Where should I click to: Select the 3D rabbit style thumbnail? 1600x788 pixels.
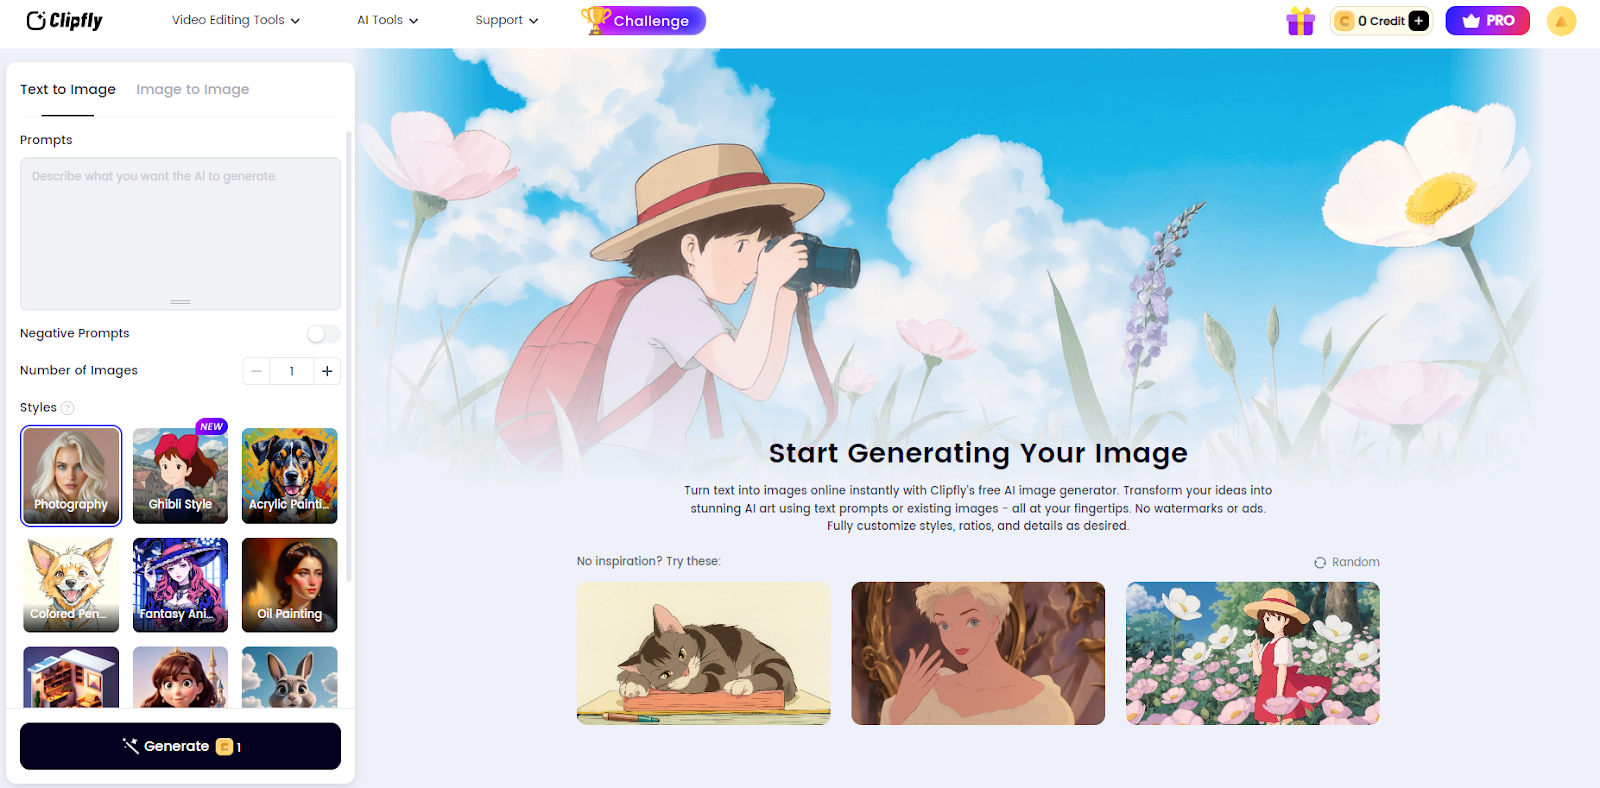point(290,677)
